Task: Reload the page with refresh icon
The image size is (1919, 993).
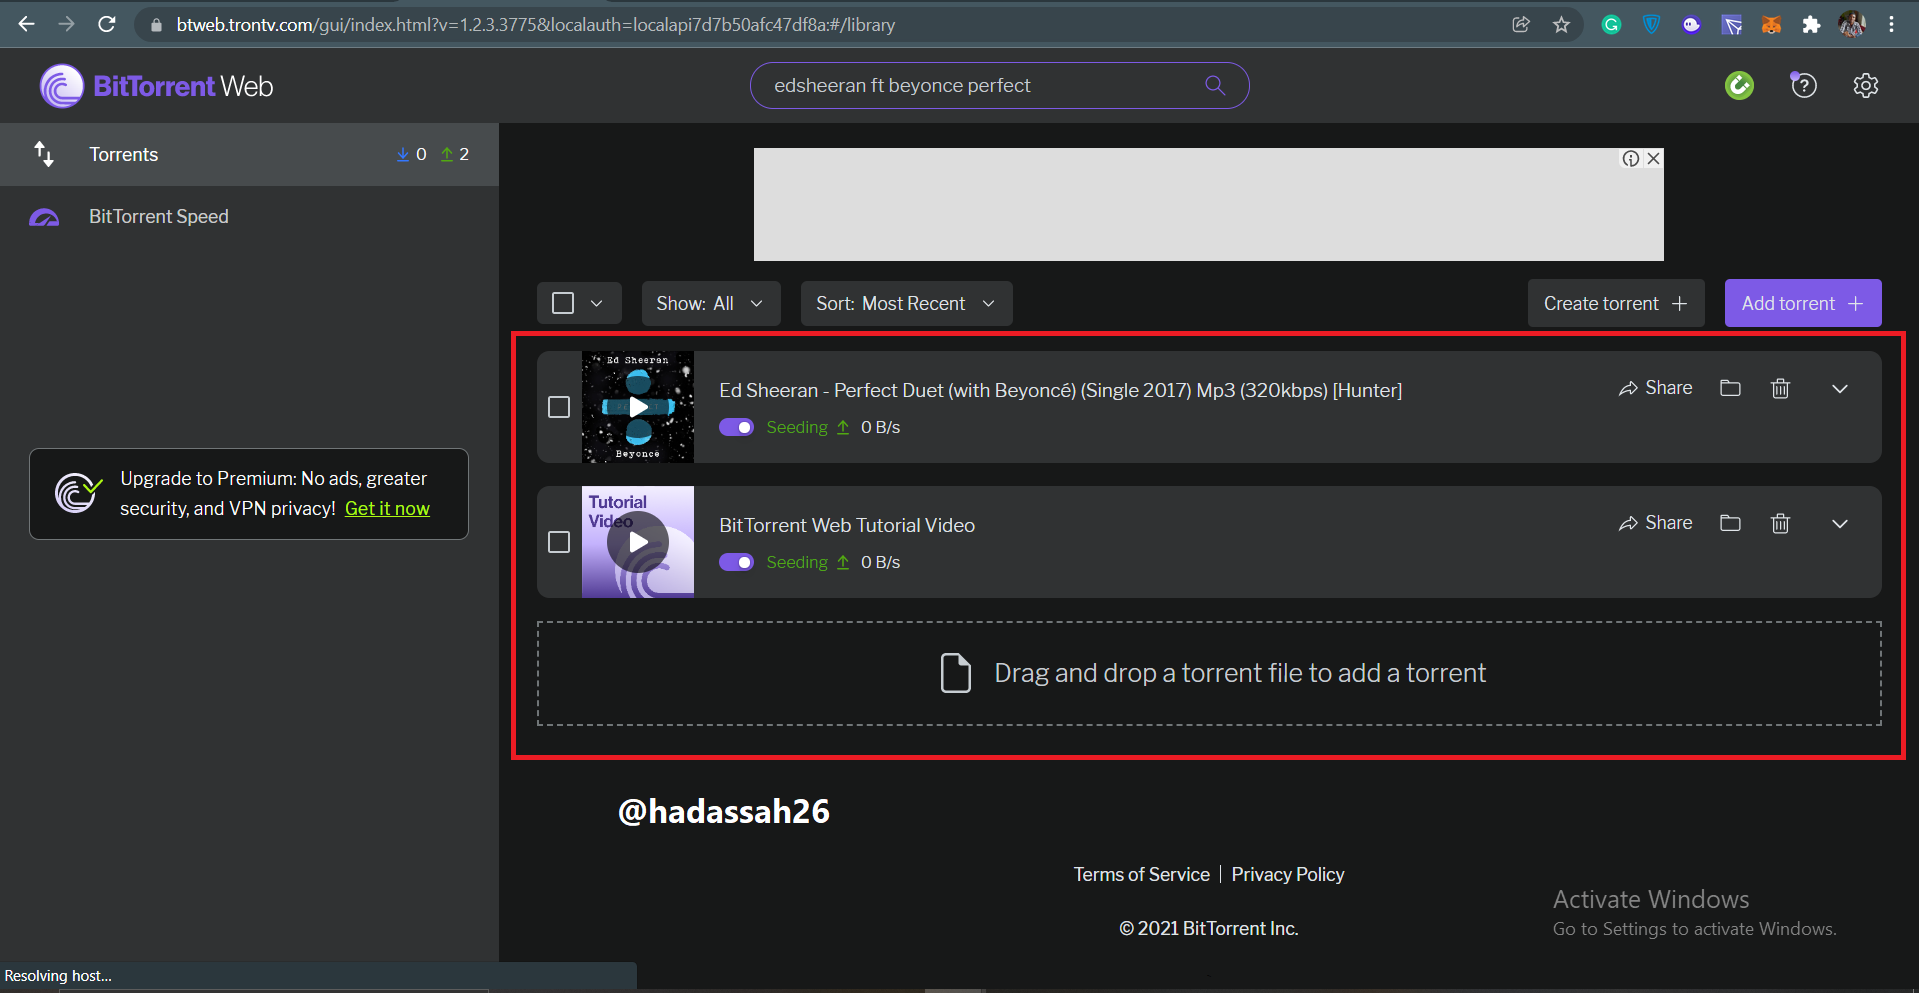Action: tap(106, 24)
